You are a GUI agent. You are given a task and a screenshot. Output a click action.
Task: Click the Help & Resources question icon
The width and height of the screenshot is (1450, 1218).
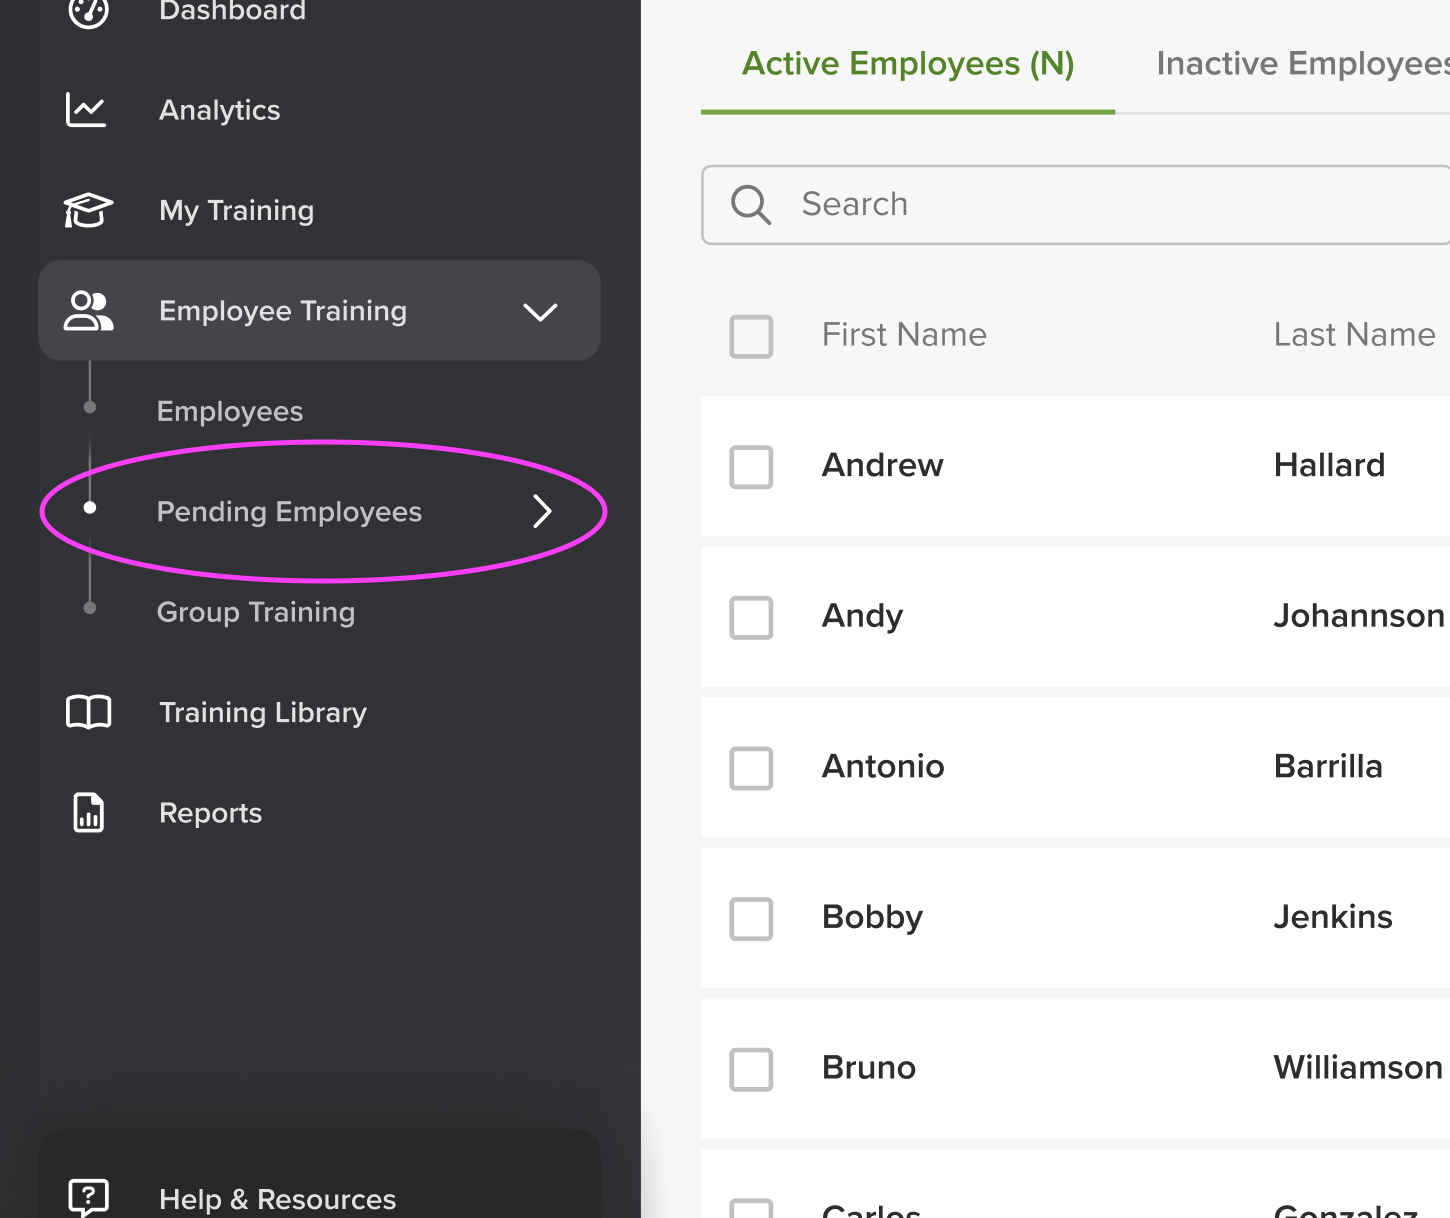click(88, 1197)
